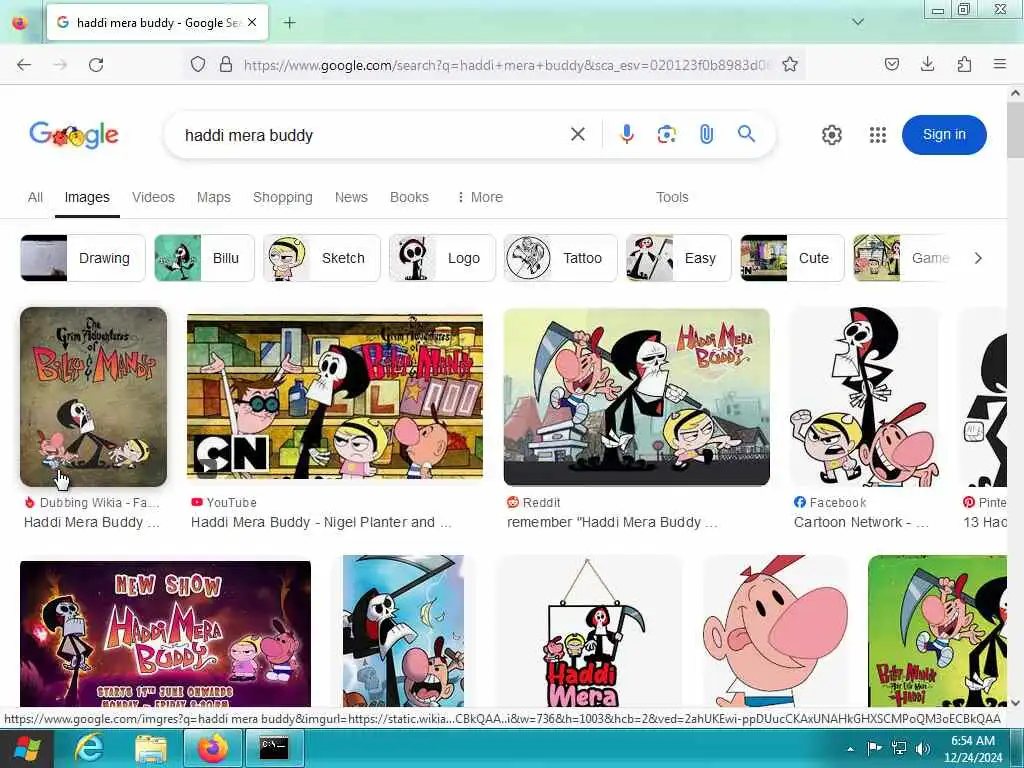The height and width of the screenshot is (768, 1024).
Task: Open the extensions puzzle icon
Action: click(x=964, y=64)
